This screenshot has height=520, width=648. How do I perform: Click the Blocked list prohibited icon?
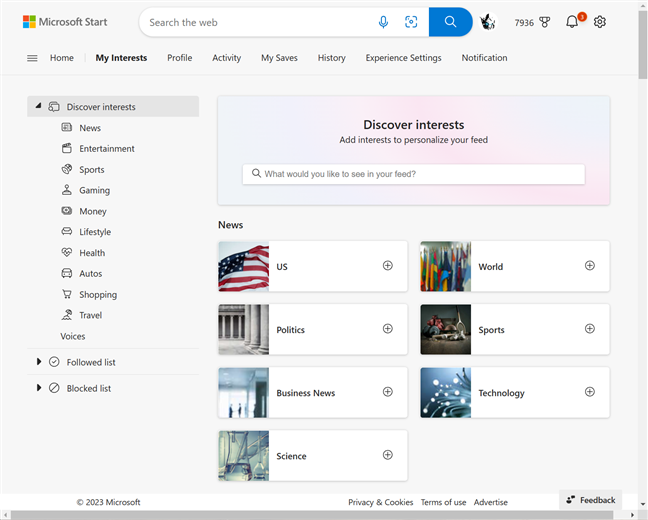[54, 388]
